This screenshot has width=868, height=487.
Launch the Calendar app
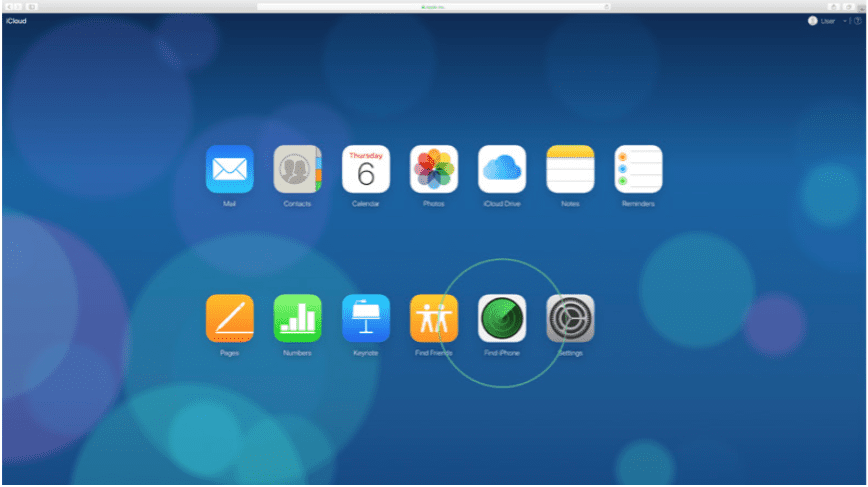(366, 169)
